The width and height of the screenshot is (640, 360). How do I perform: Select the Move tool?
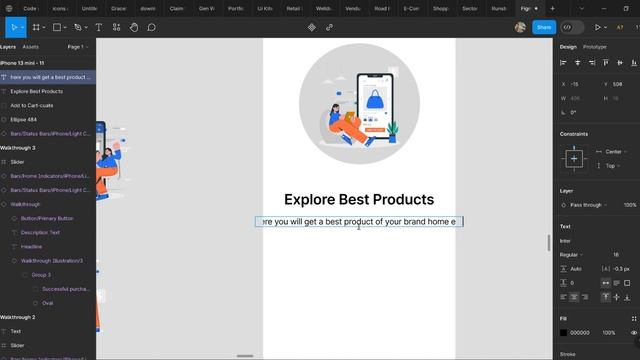14,27
